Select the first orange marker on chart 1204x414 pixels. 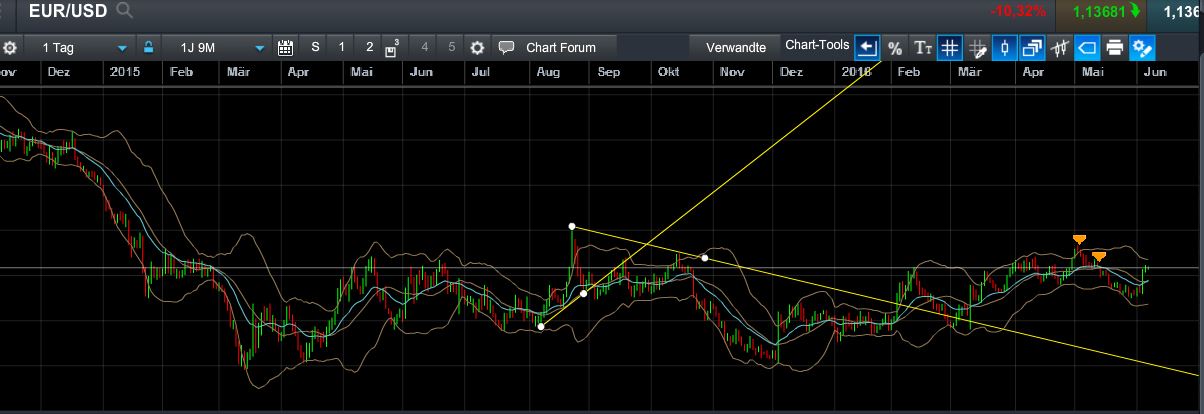click(1079, 239)
